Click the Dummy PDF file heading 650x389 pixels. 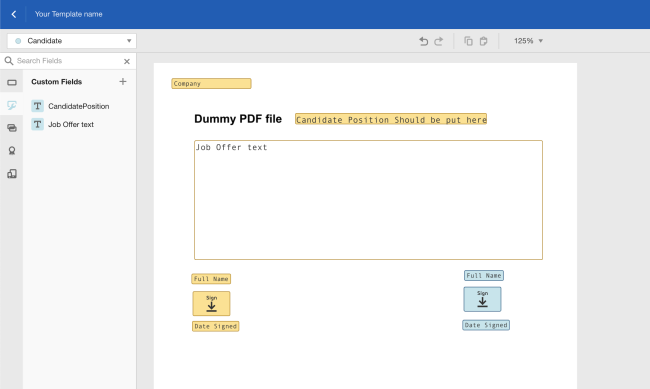click(238, 119)
